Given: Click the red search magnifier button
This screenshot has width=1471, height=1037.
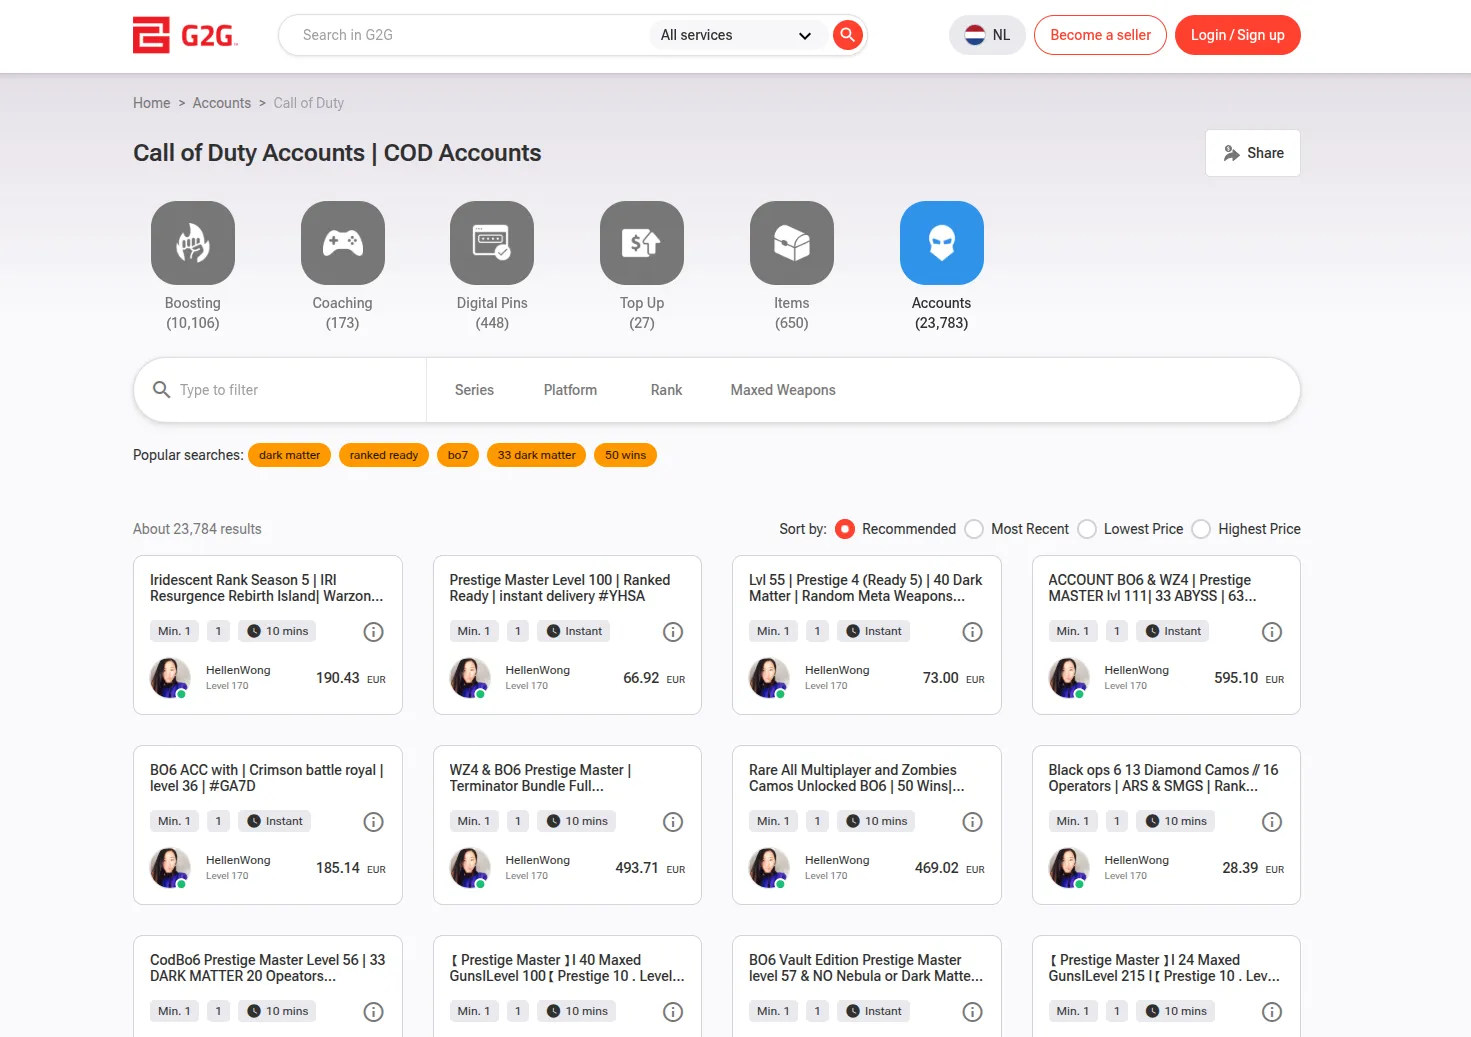Looking at the screenshot, I should pos(847,35).
